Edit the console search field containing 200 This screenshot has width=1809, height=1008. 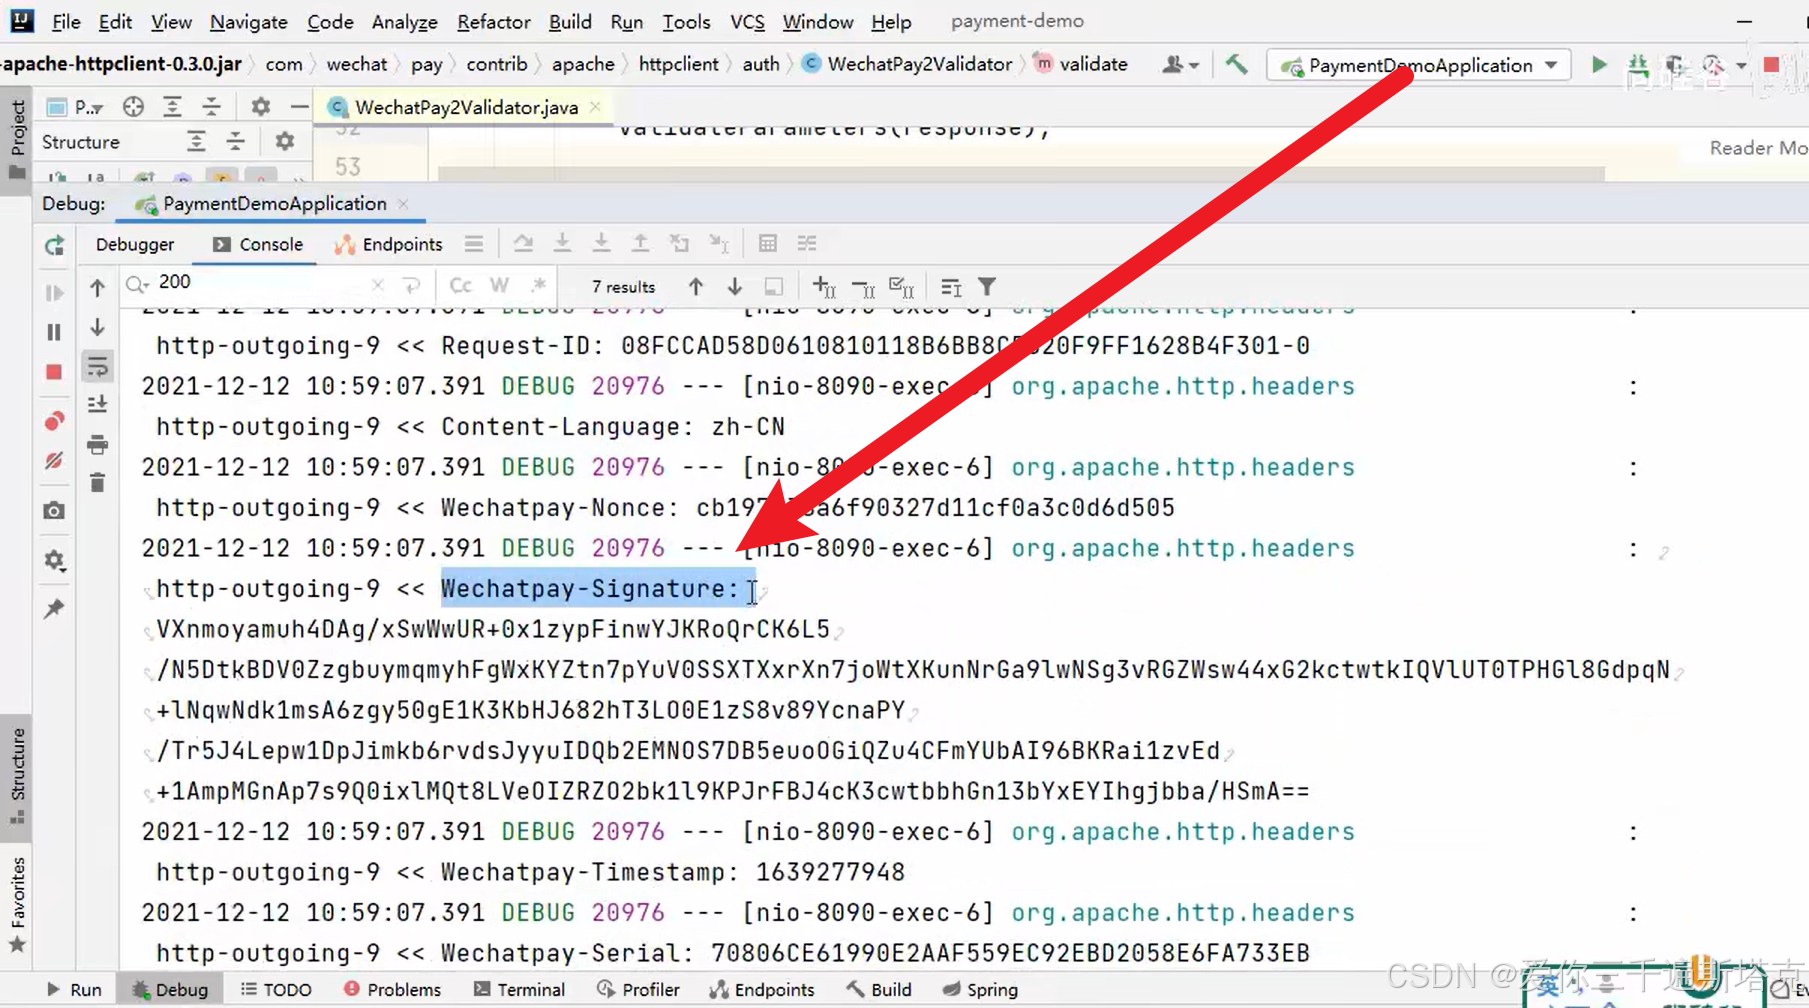[260, 283]
